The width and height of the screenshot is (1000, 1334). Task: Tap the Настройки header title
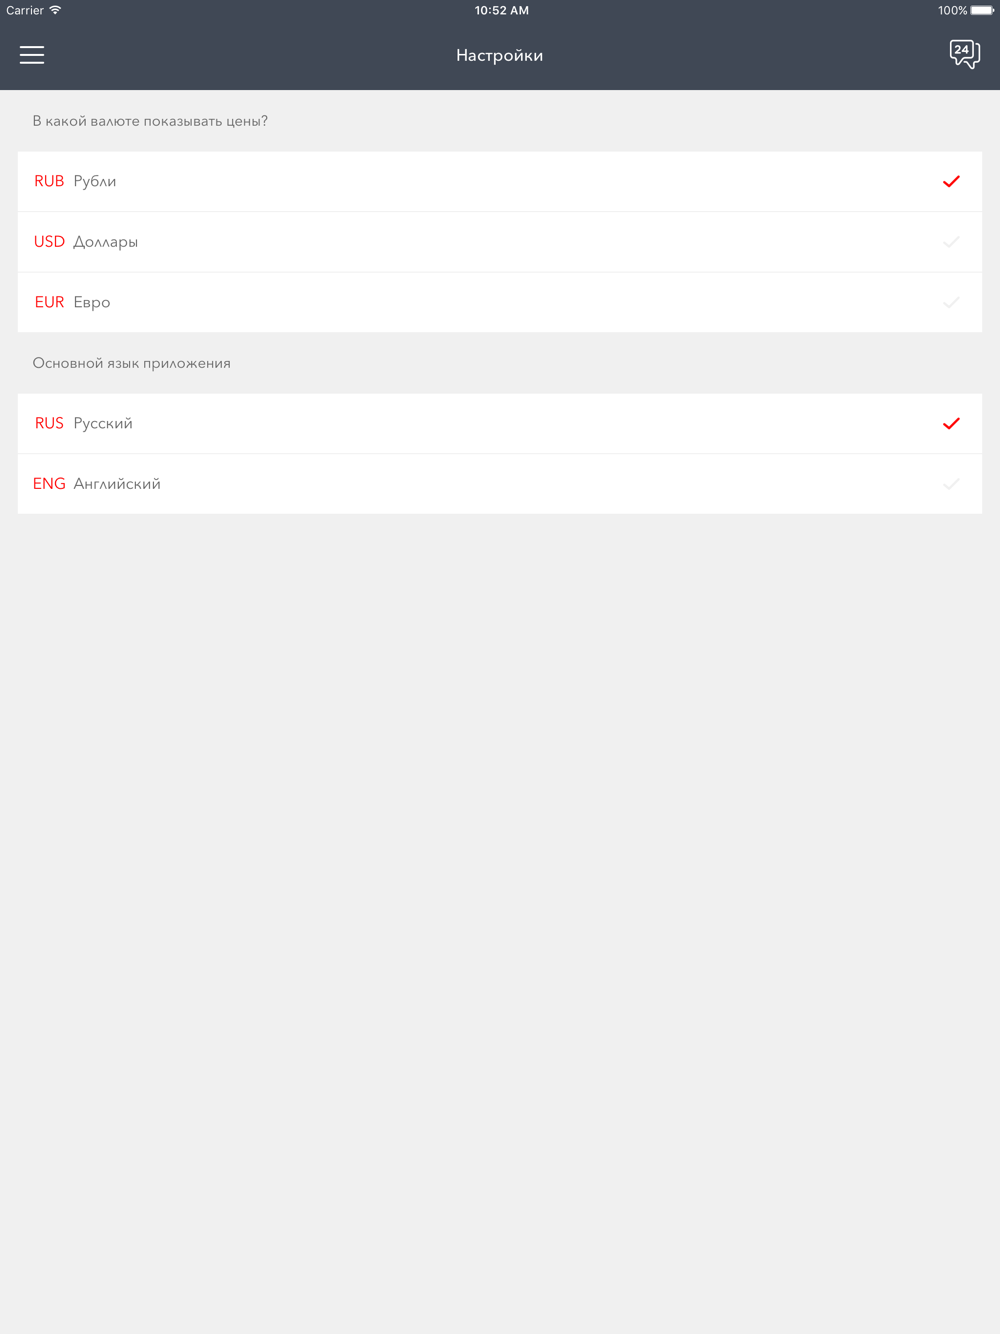[x=500, y=56]
